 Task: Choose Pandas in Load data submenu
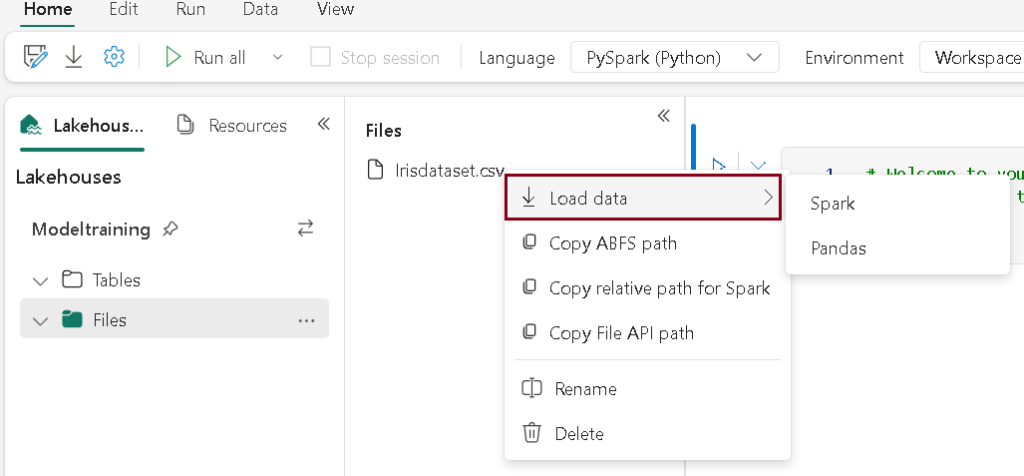coord(838,248)
